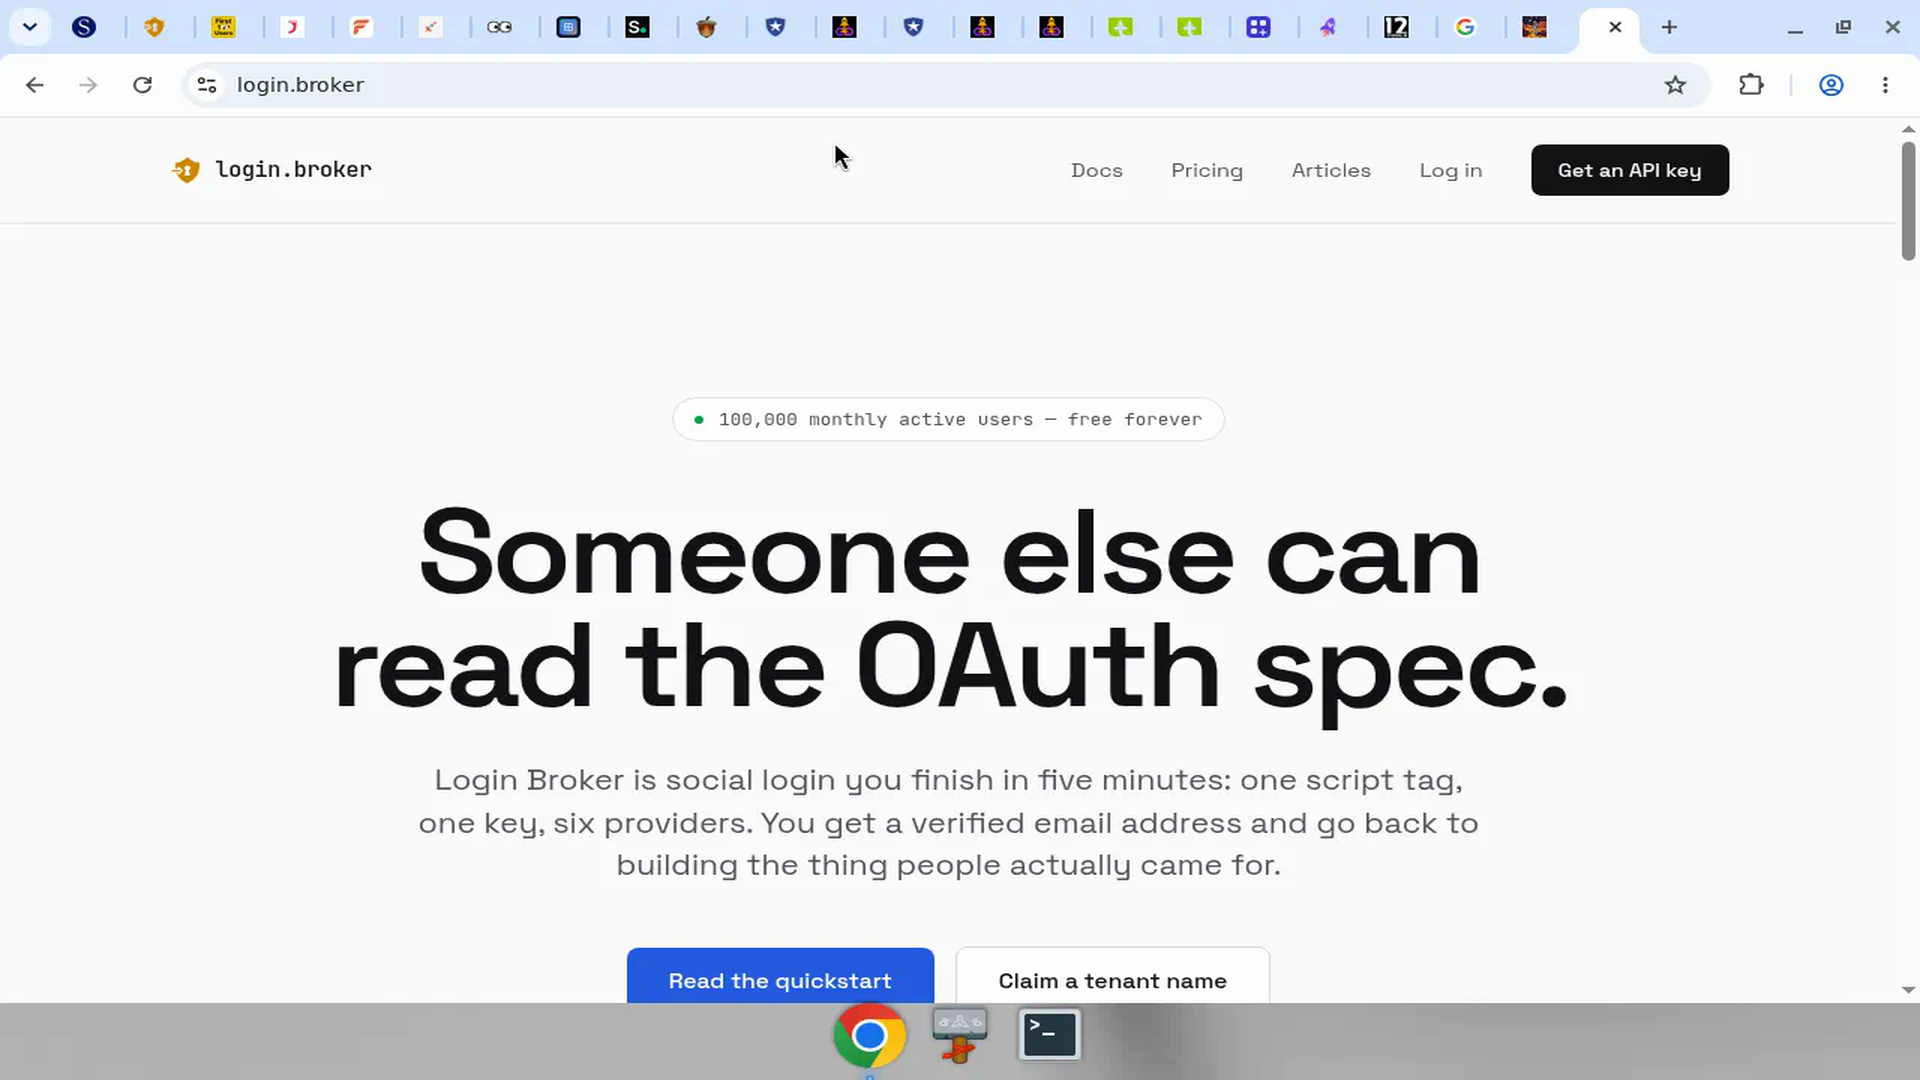This screenshot has height=1080, width=1920.
Task: Click the page scrollbar down arrow
Action: pos(1908,990)
